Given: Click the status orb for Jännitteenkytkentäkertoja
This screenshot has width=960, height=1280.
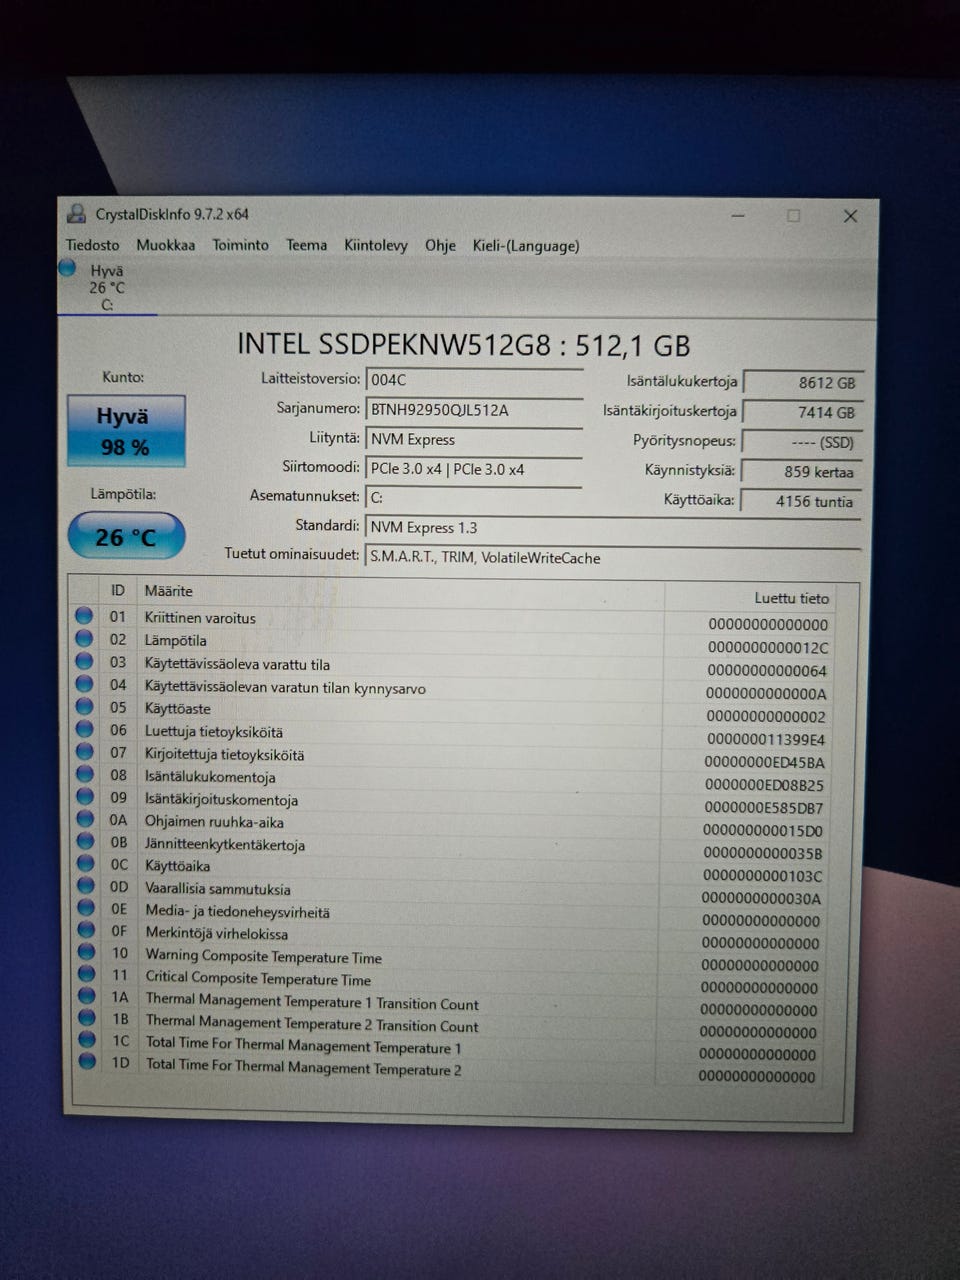Looking at the screenshot, I should coord(85,842).
